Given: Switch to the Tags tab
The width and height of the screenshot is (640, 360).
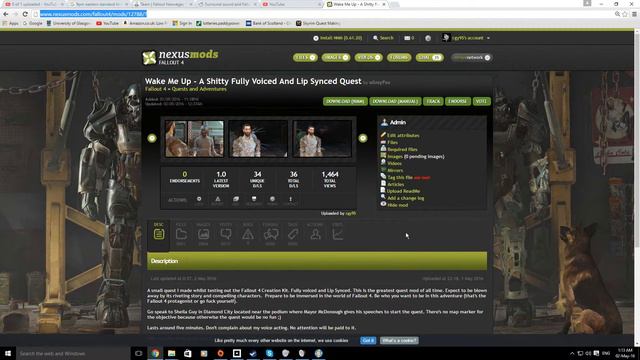Looking at the screenshot, I should (293, 234).
